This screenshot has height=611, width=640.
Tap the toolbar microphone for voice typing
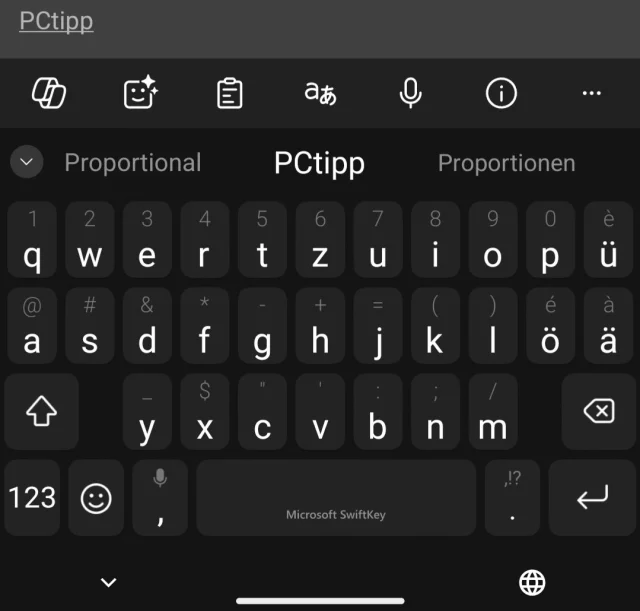click(x=411, y=93)
